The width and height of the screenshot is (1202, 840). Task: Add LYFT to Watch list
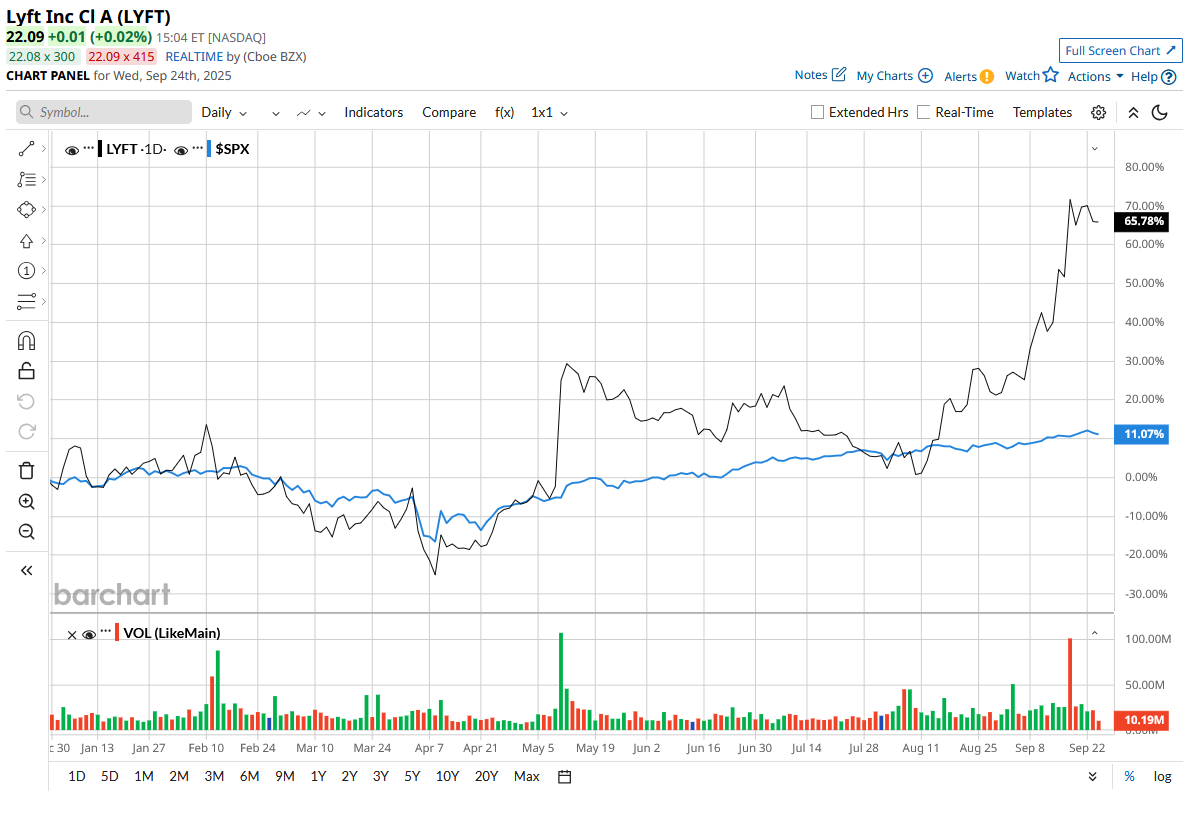1031,75
